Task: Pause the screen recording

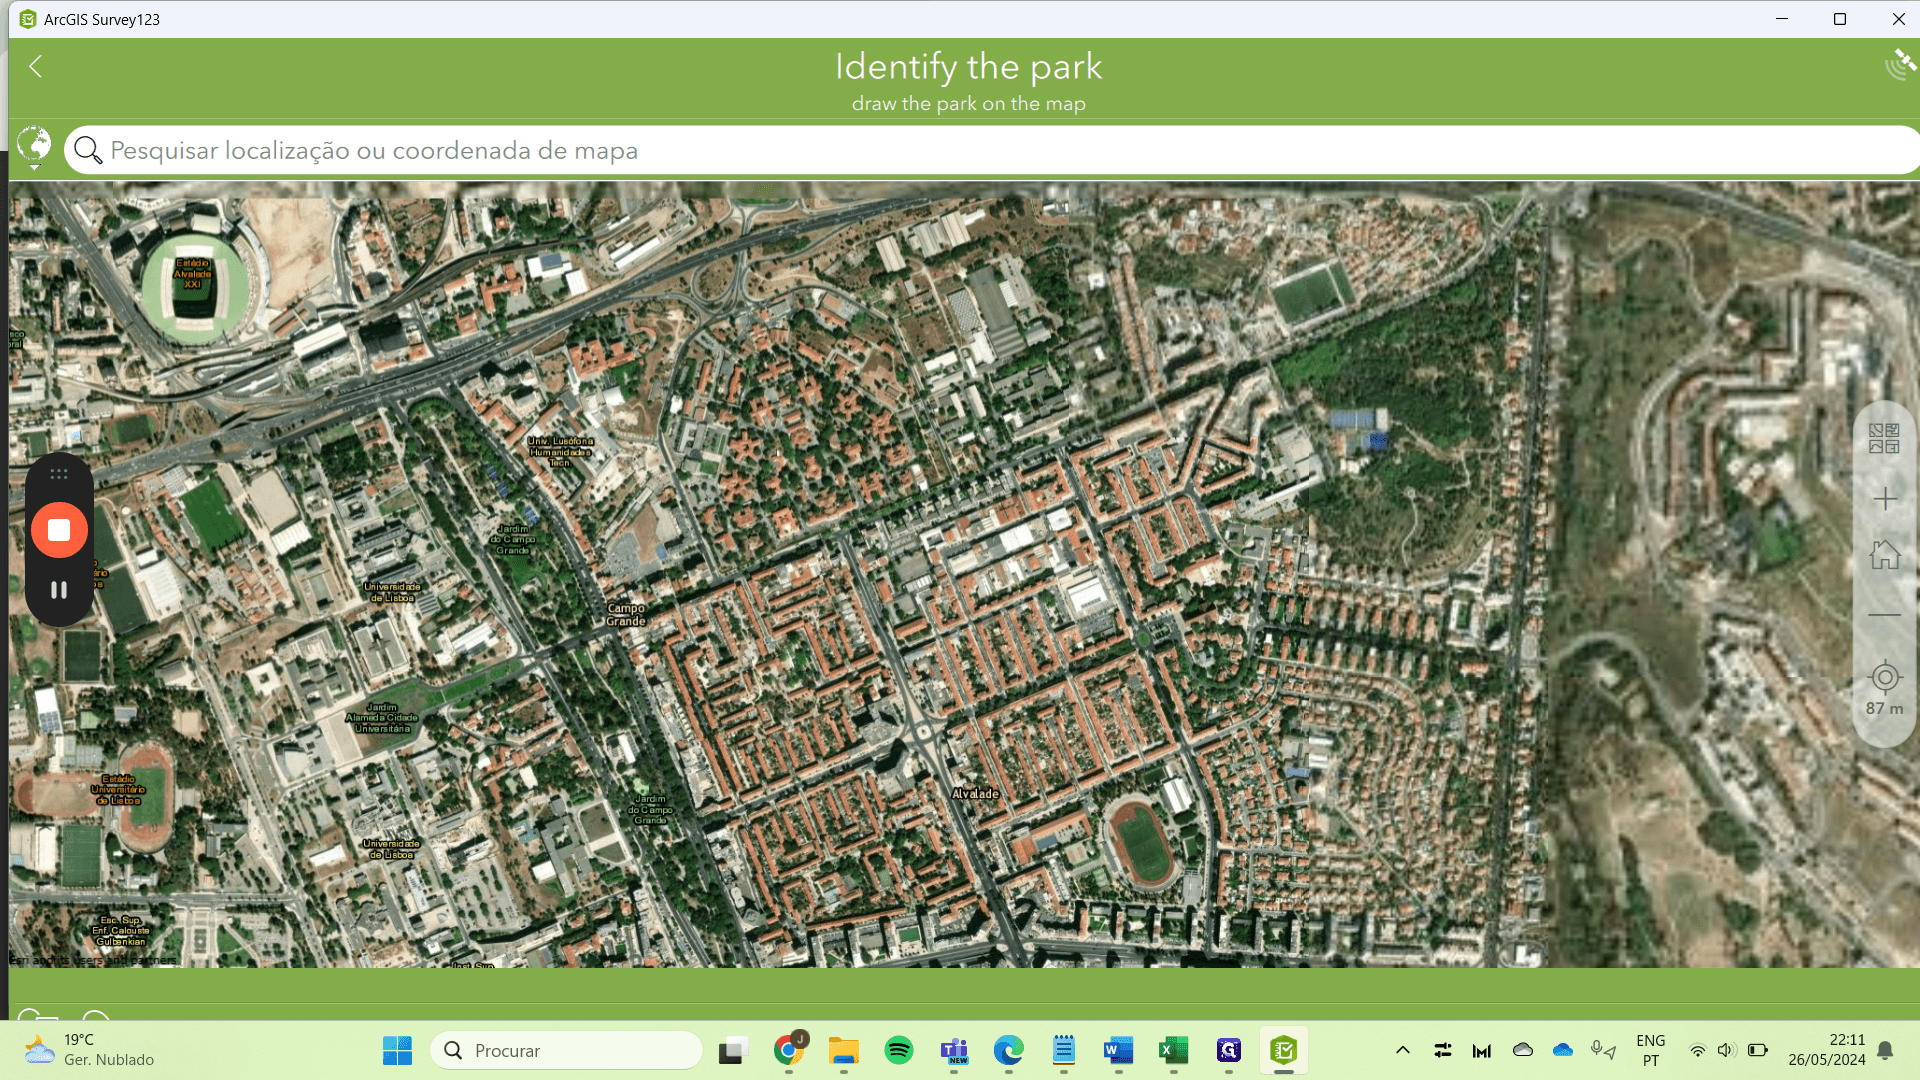Action: [x=59, y=590]
